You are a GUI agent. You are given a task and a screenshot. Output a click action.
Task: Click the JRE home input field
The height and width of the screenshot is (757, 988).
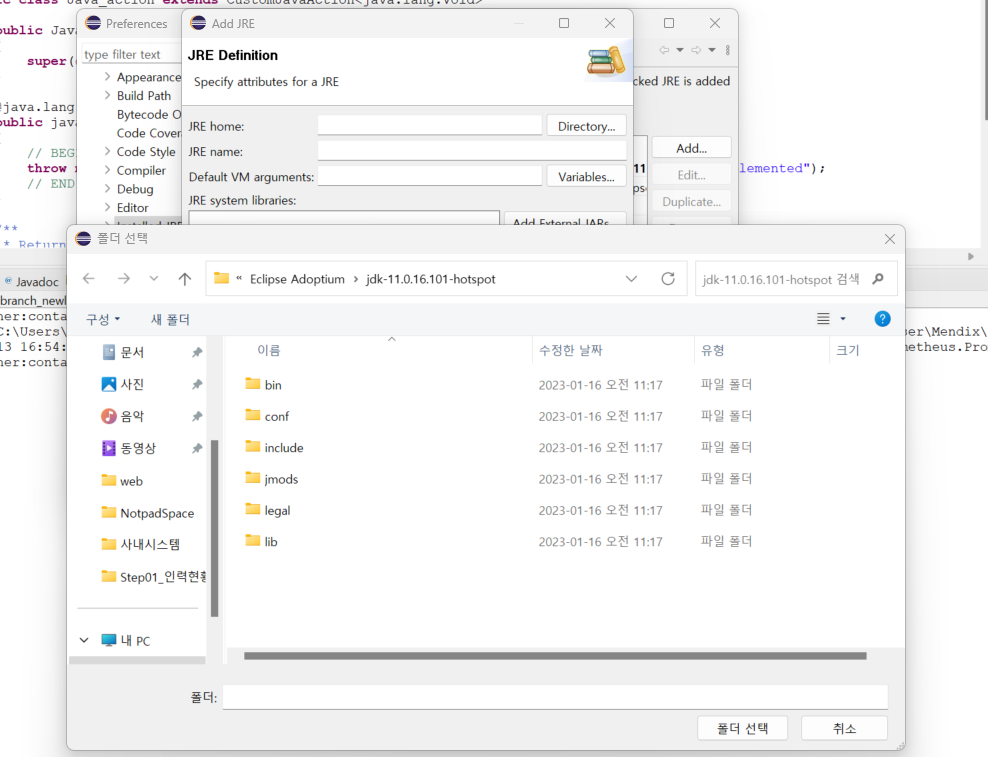tap(430, 125)
